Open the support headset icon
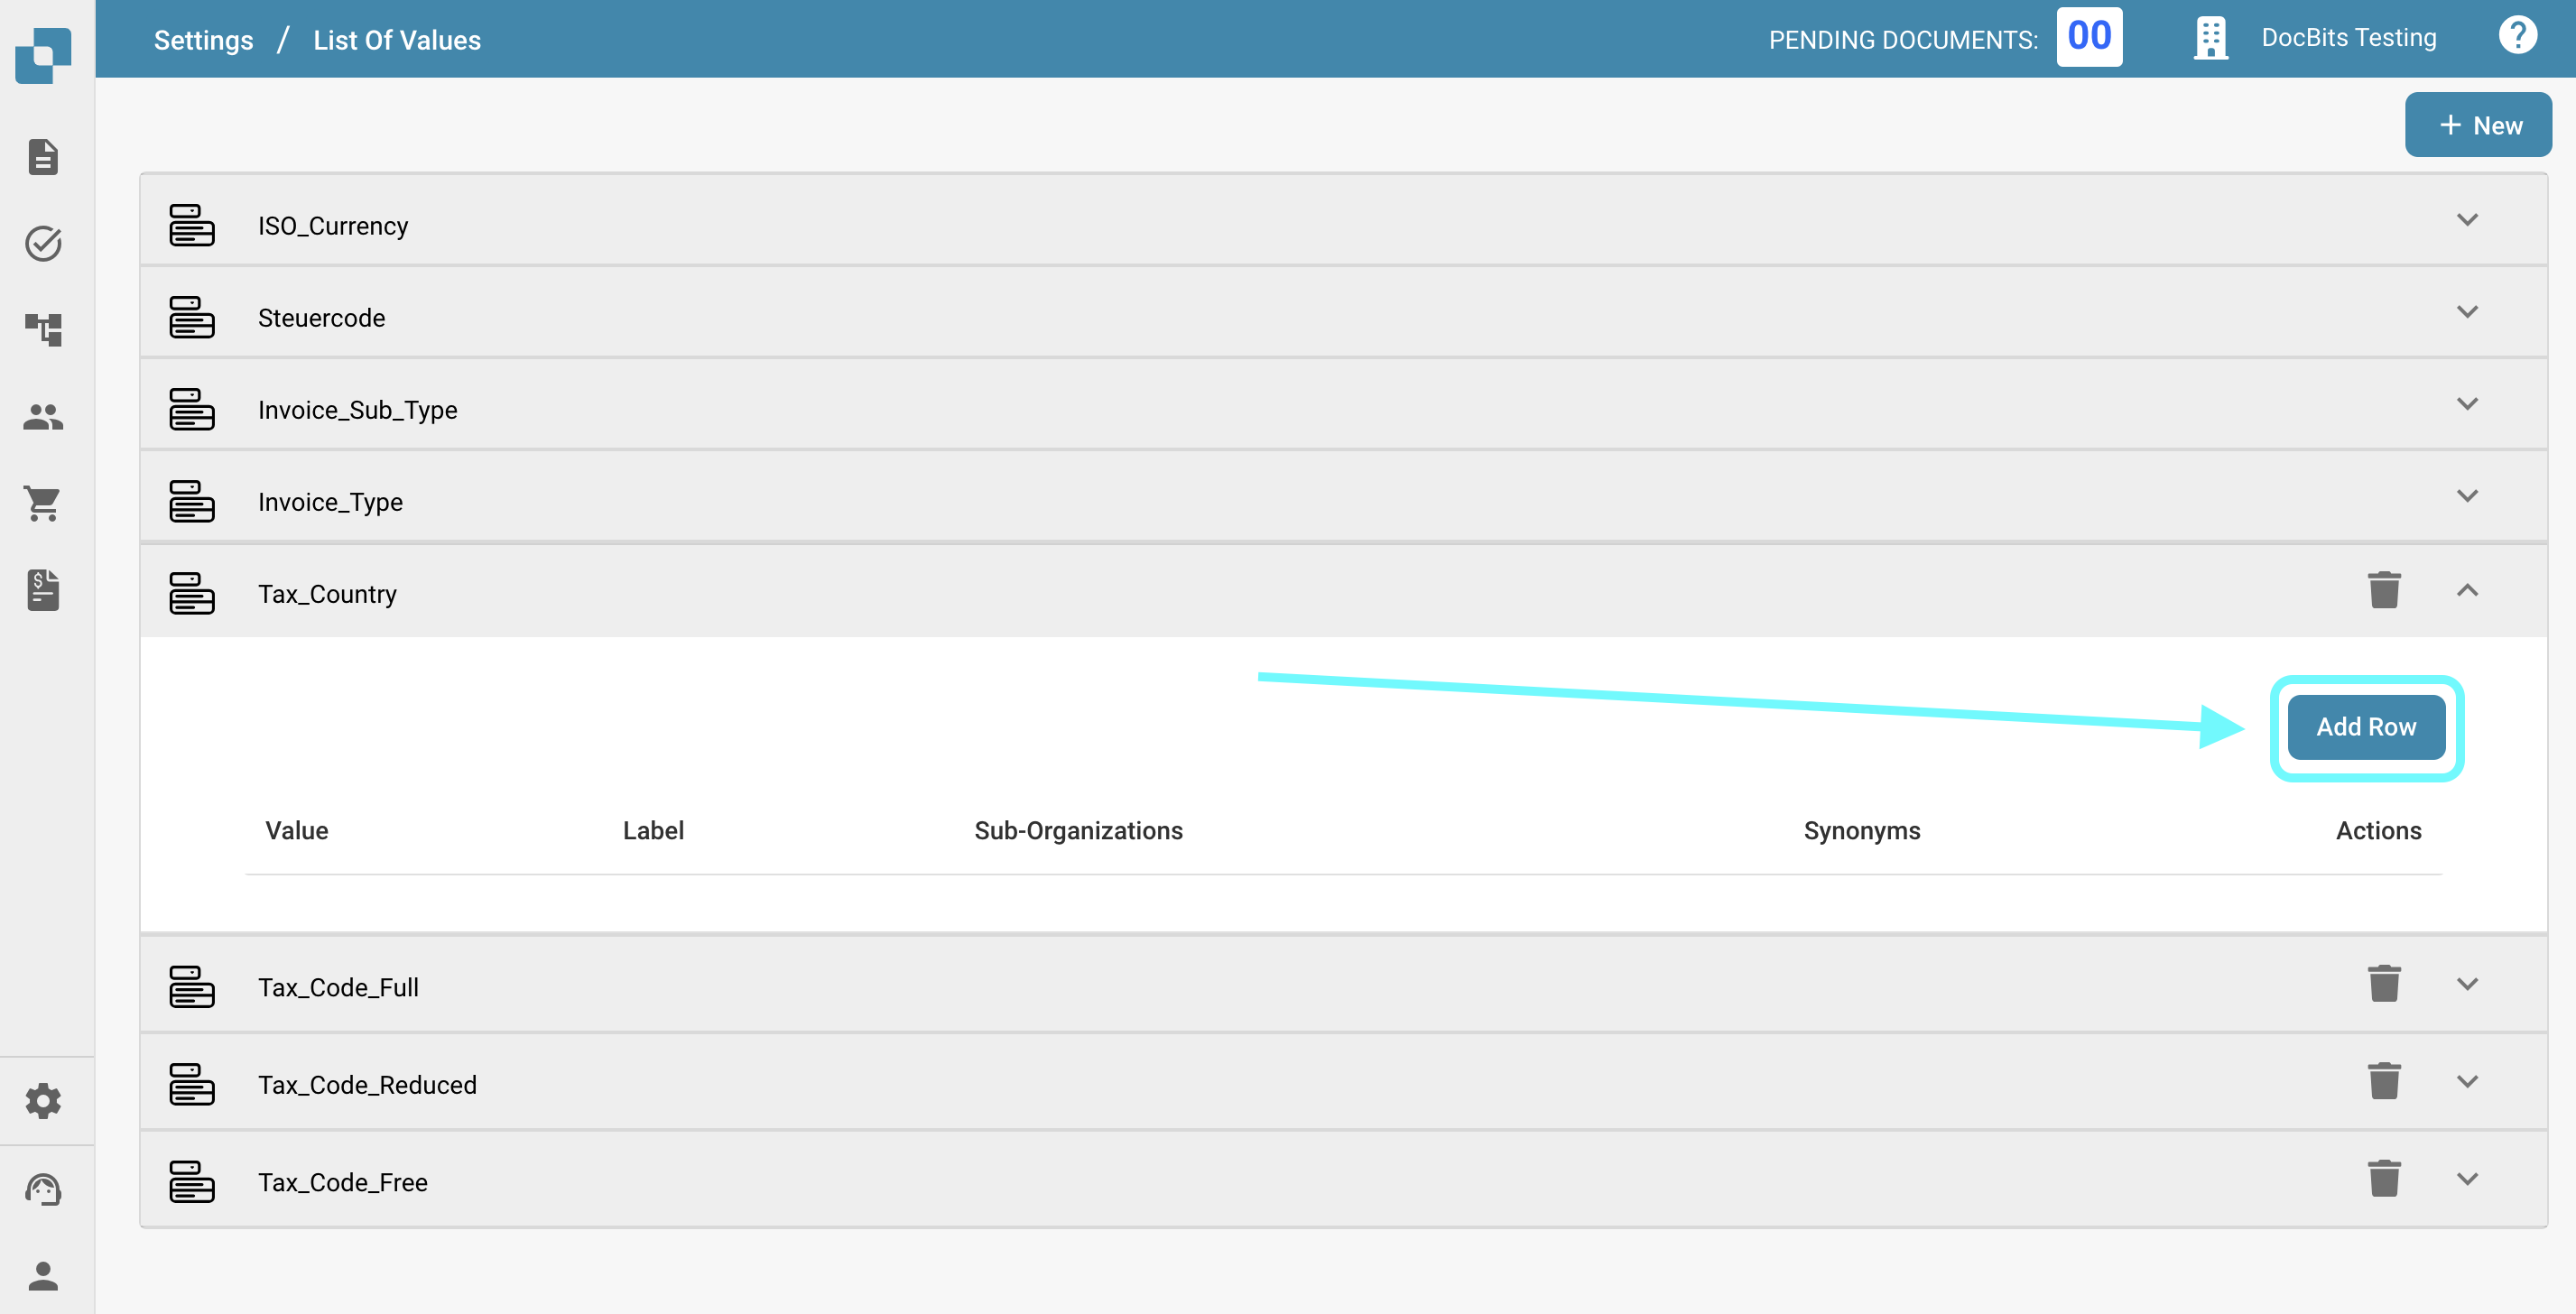The height and width of the screenshot is (1314, 2576). pyautogui.click(x=43, y=1189)
